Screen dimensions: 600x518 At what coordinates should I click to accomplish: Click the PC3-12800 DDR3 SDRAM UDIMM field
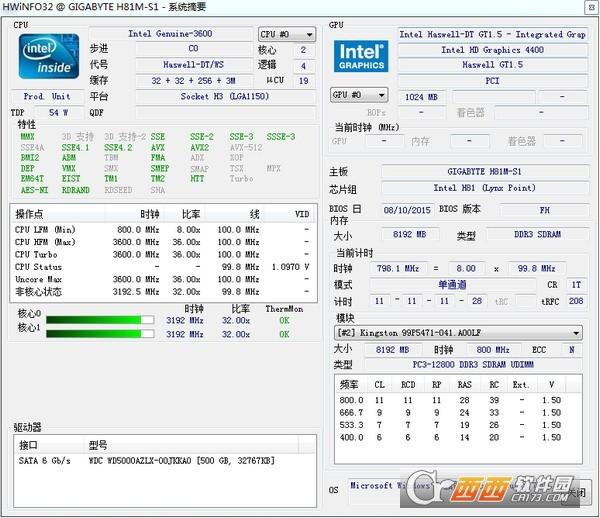473,365
